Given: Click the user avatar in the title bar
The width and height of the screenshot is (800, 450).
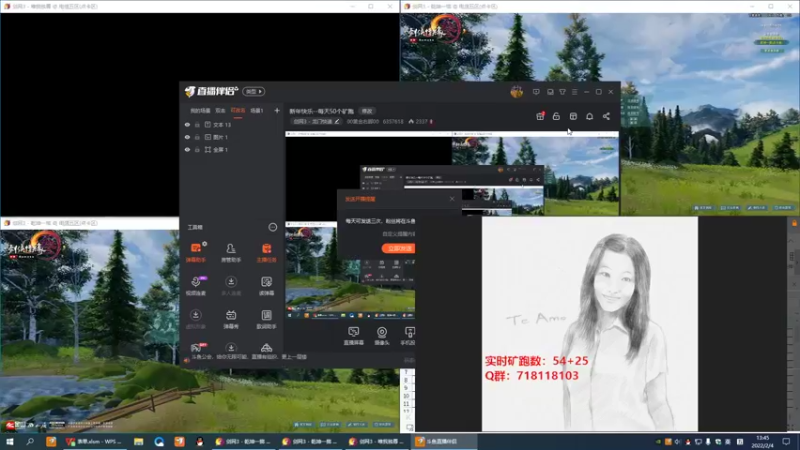Looking at the screenshot, I should click(516, 92).
